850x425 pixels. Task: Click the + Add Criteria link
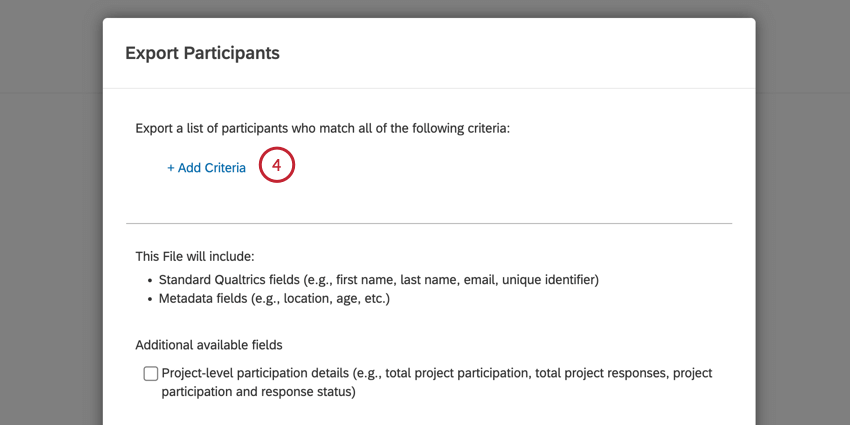(206, 168)
